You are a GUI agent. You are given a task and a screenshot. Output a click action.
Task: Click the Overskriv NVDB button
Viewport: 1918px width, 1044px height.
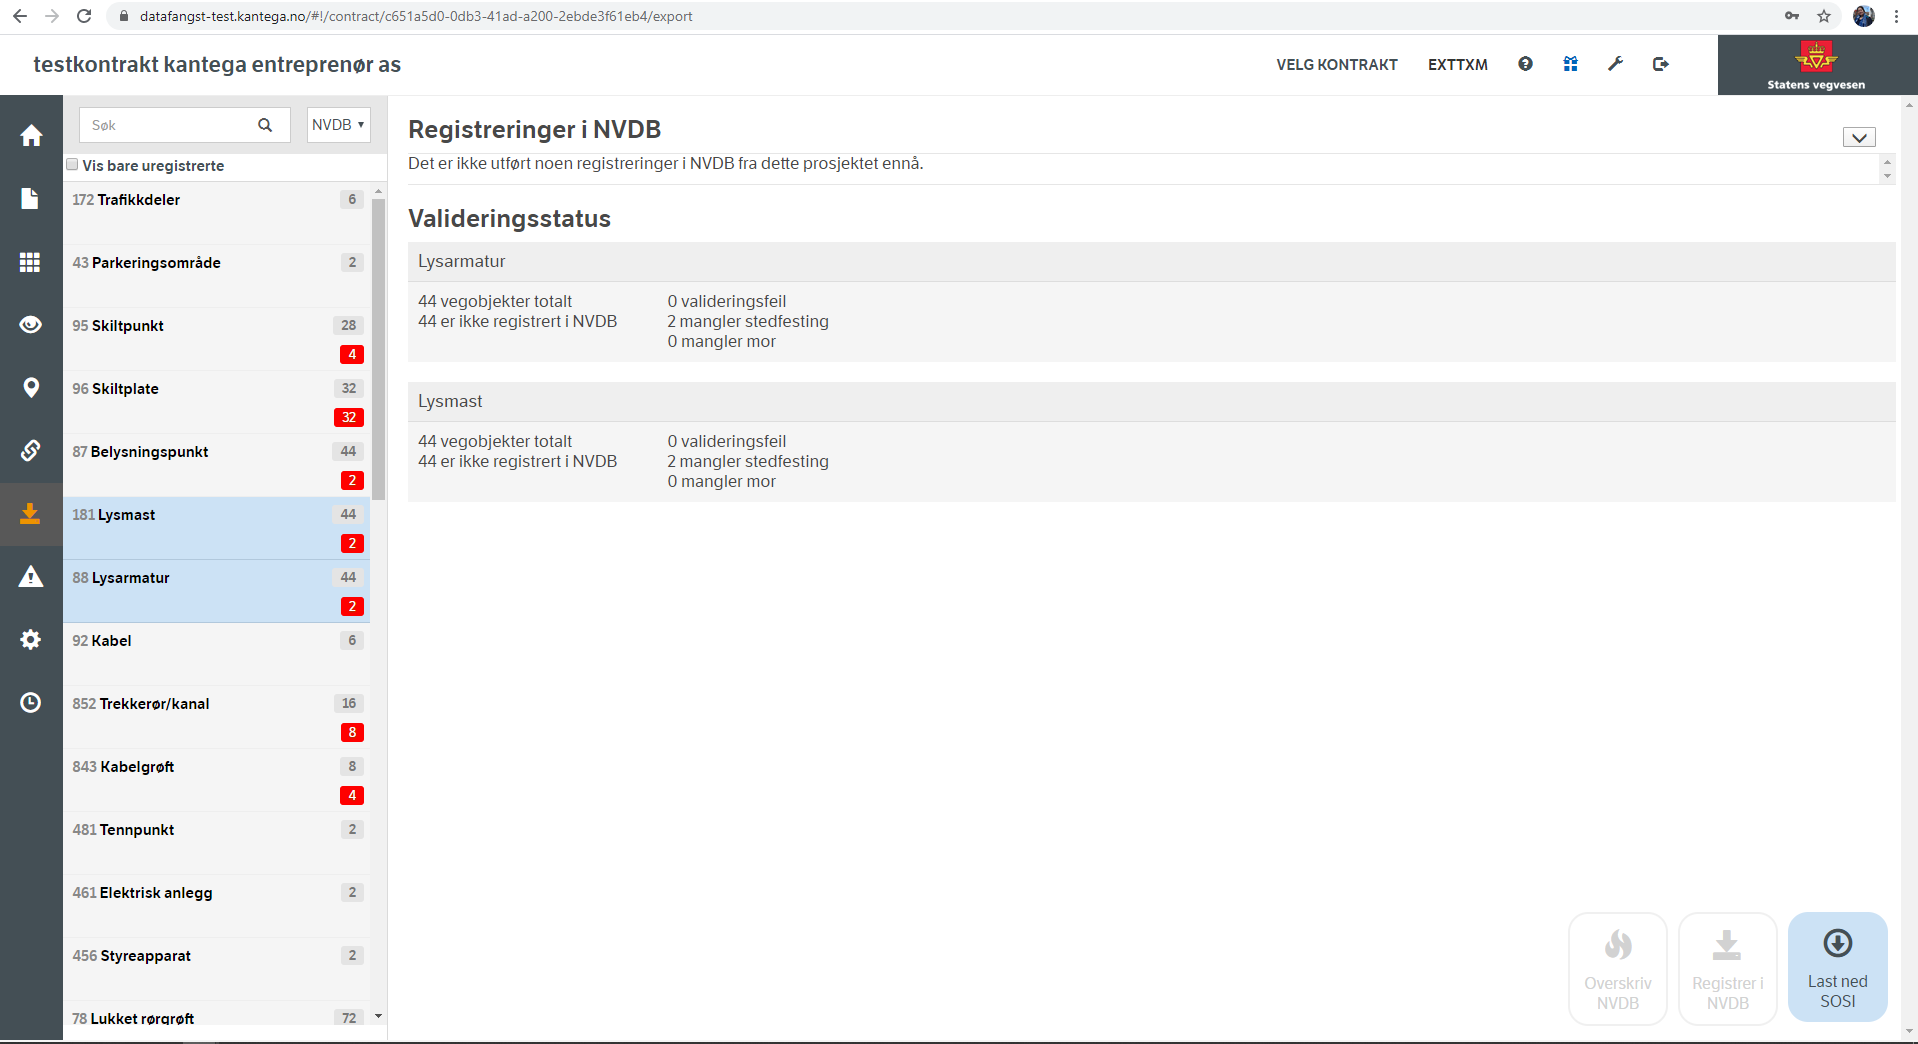point(1617,969)
